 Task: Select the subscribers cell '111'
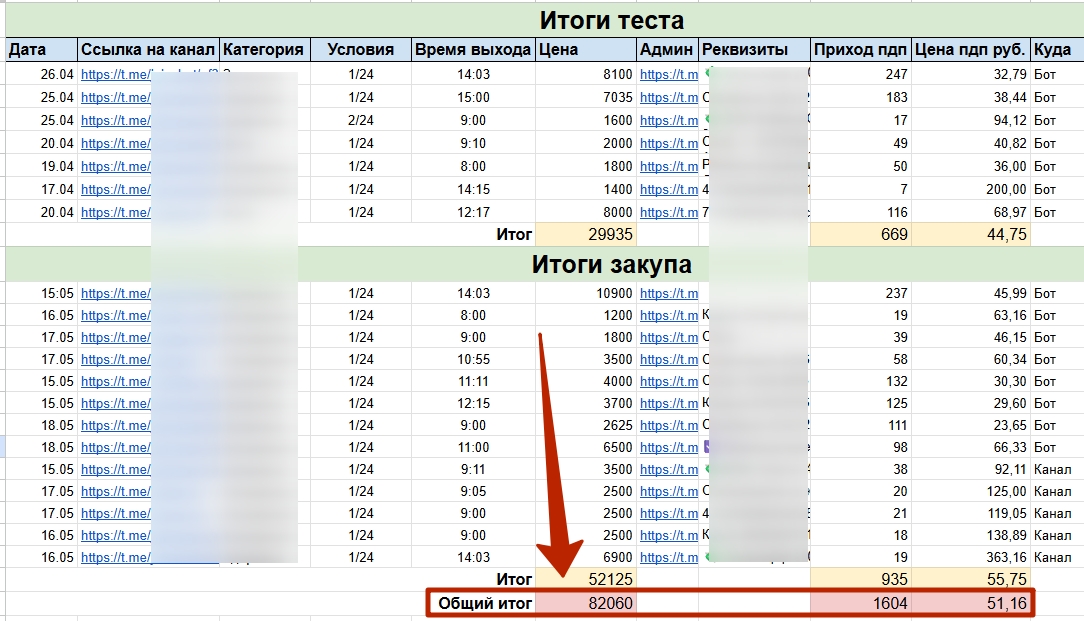point(861,425)
